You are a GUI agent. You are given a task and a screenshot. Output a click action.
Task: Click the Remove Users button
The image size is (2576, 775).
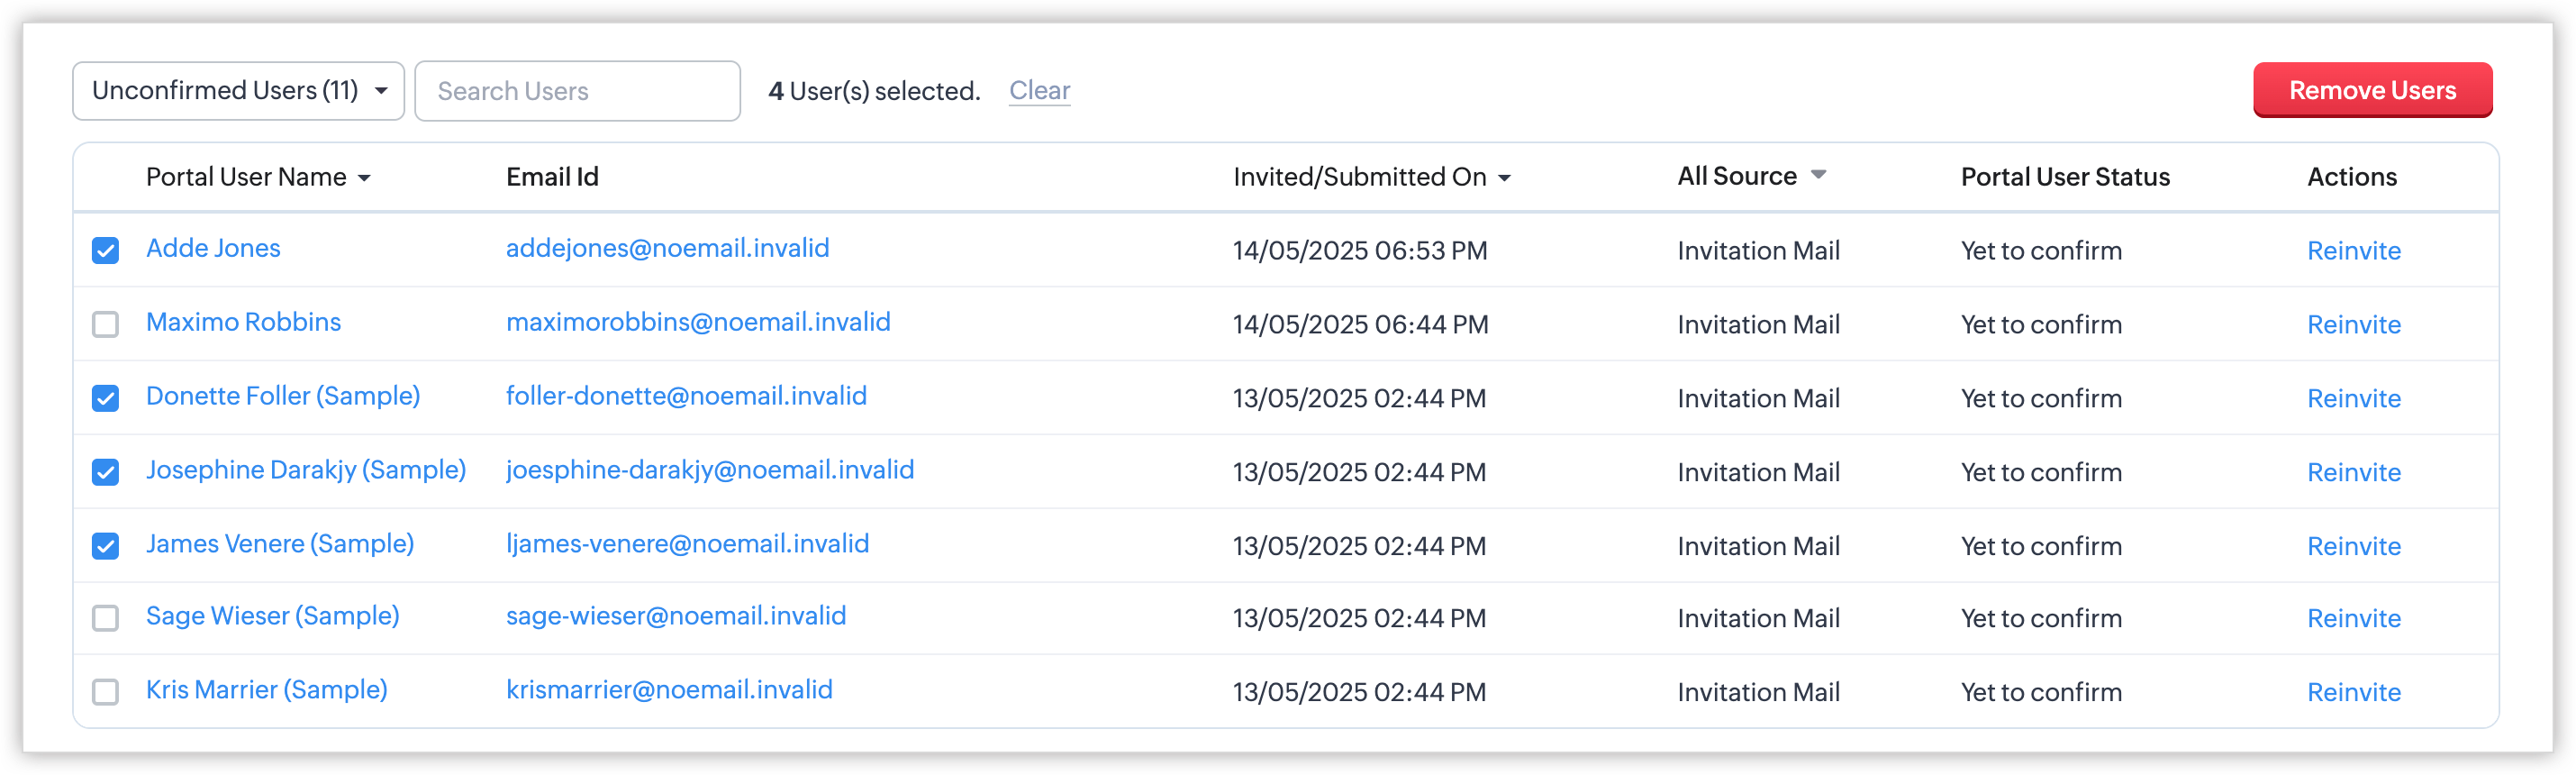click(x=2371, y=90)
